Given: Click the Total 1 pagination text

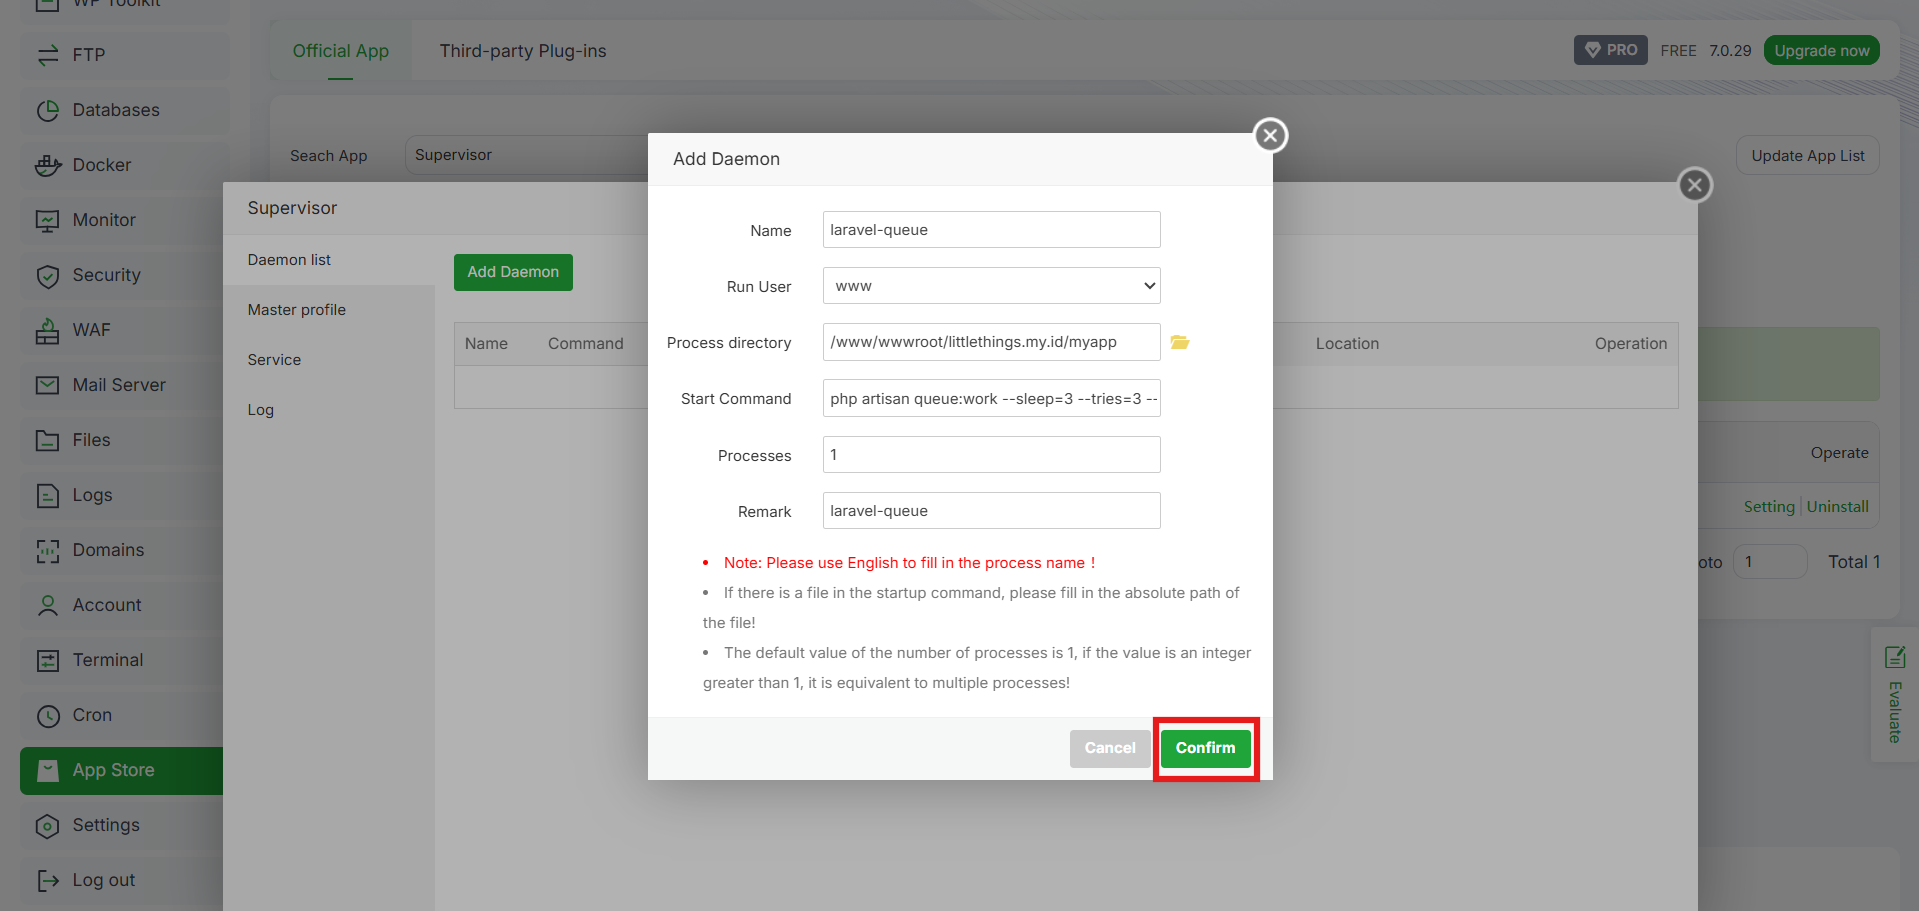Looking at the screenshot, I should pyautogui.click(x=1853, y=562).
